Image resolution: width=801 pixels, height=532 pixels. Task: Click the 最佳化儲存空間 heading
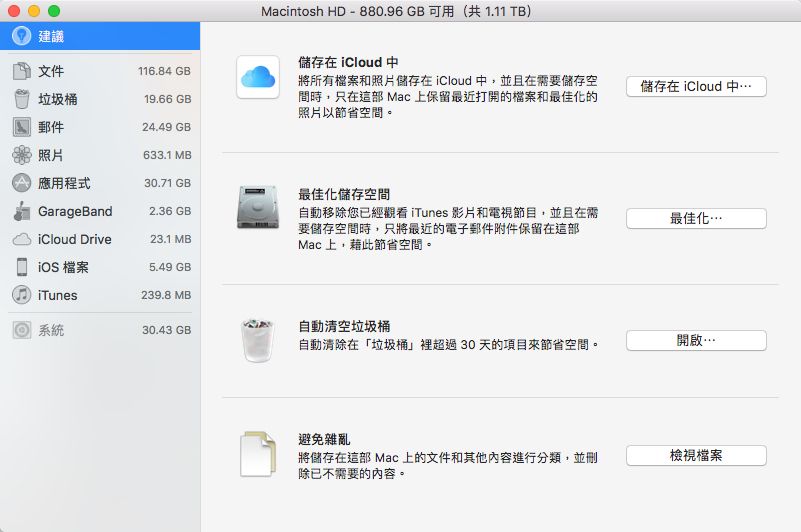(344, 194)
